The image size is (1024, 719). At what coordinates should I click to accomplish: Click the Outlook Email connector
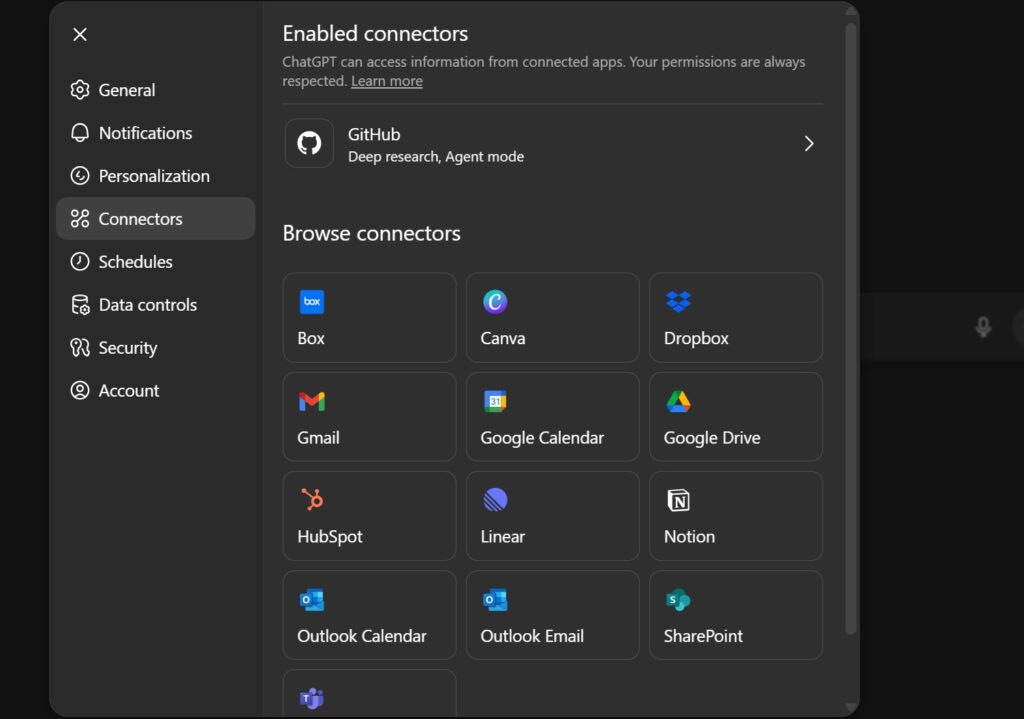click(552, 614)
